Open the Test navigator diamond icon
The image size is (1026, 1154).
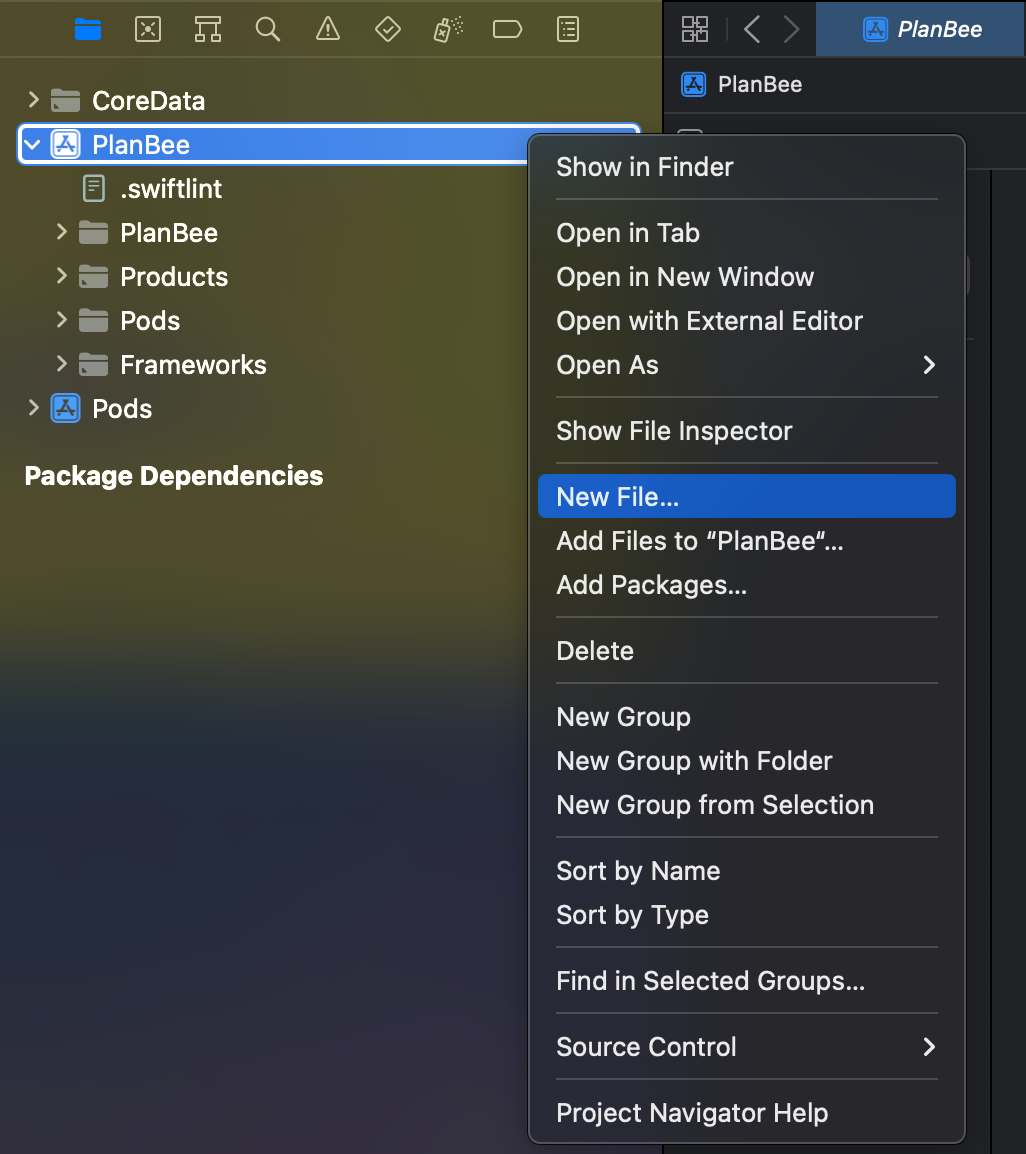point(388,29)
